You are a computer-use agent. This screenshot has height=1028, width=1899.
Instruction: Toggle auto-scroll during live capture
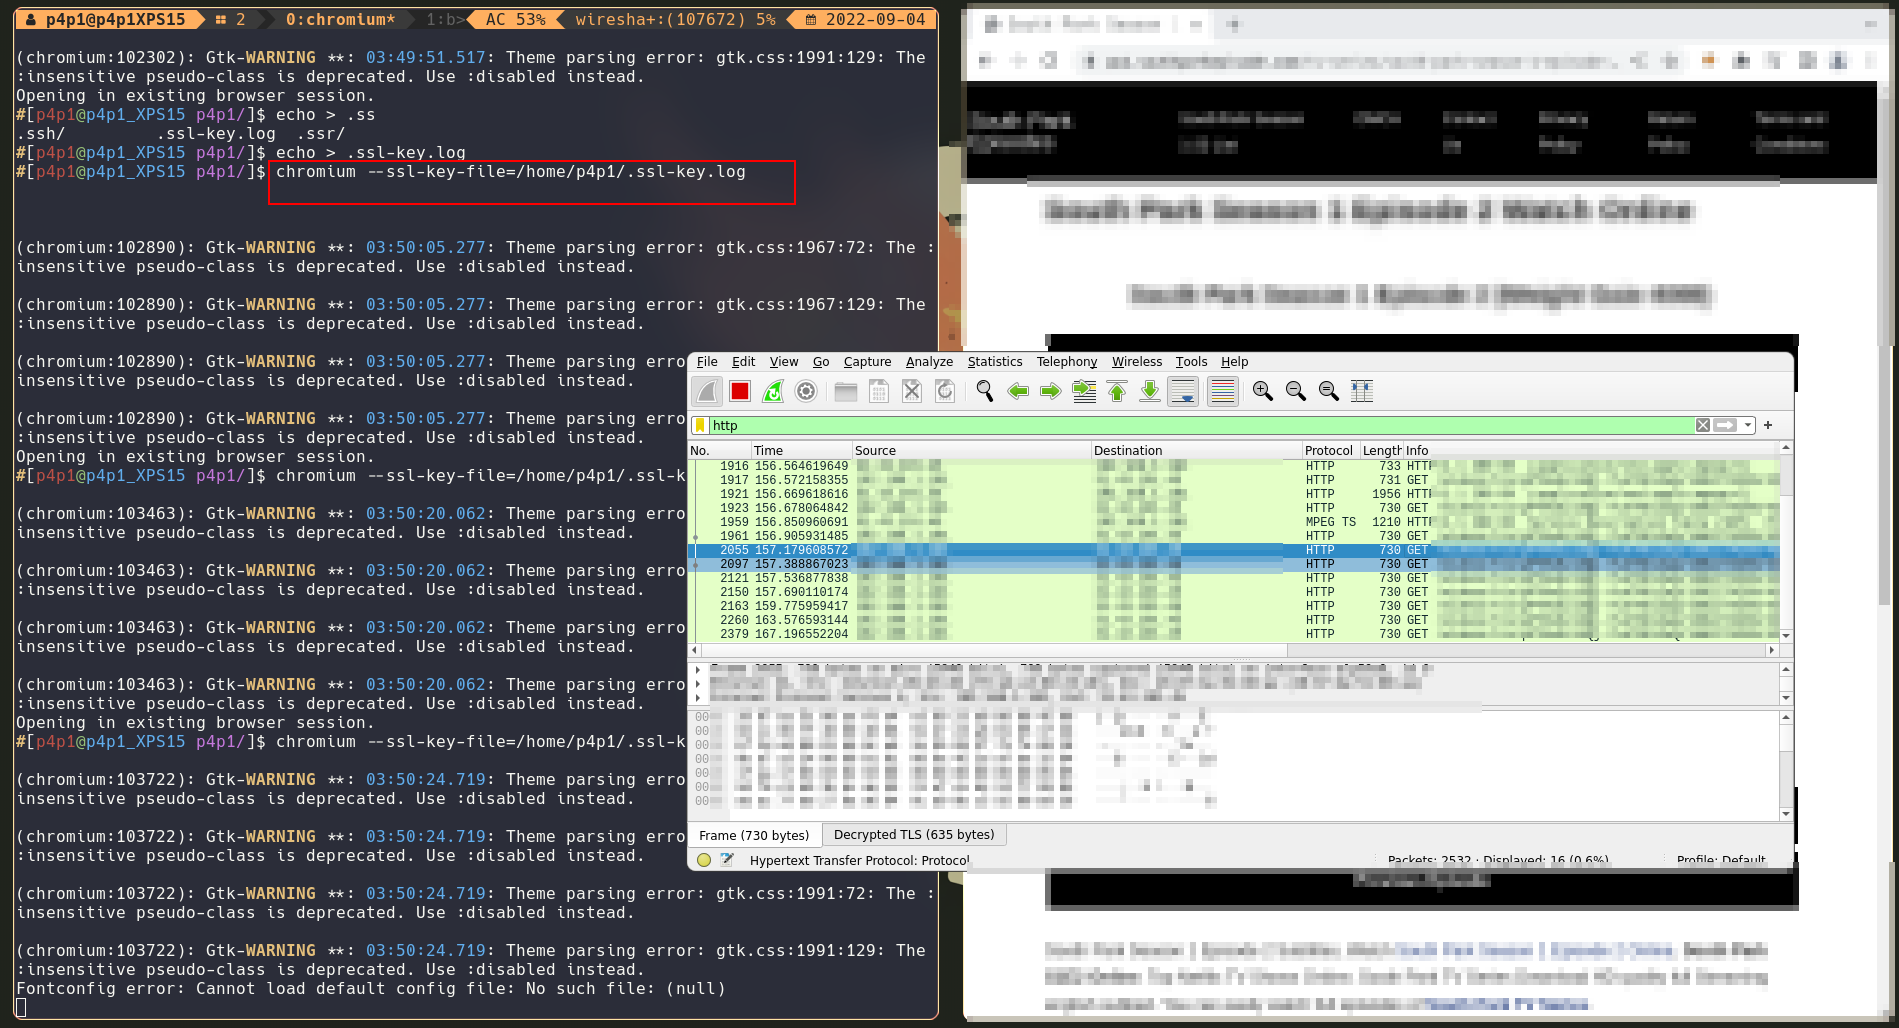coord(1183,391)
